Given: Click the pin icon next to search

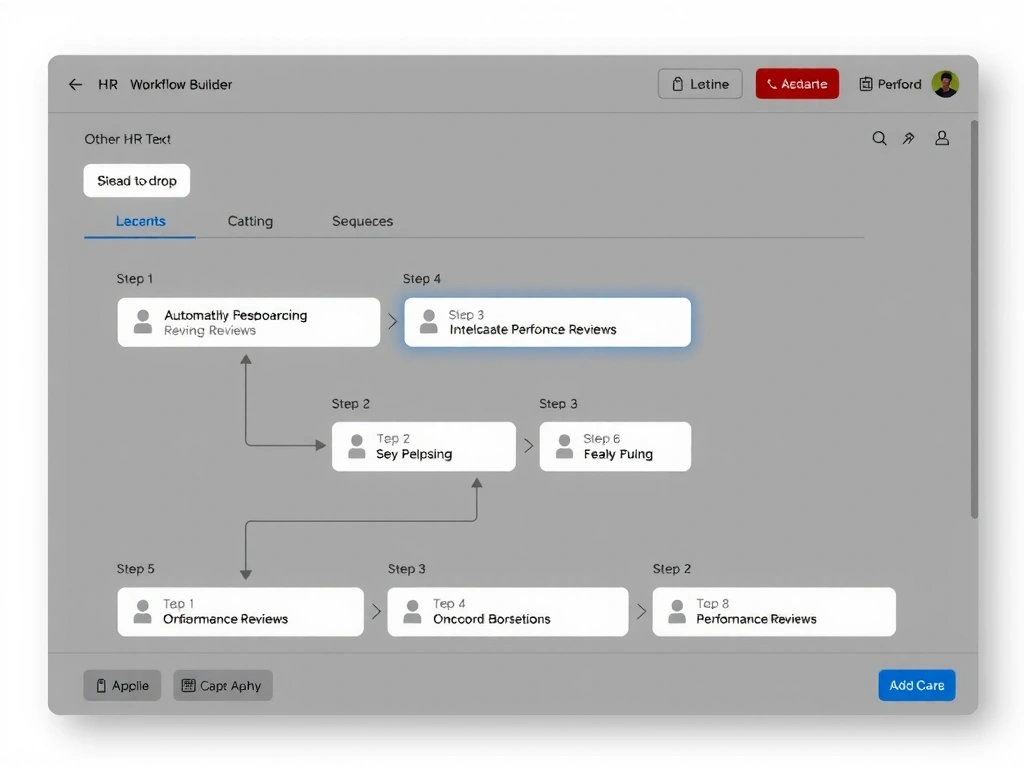Looking at the screenshot, I should pos(909,138).
